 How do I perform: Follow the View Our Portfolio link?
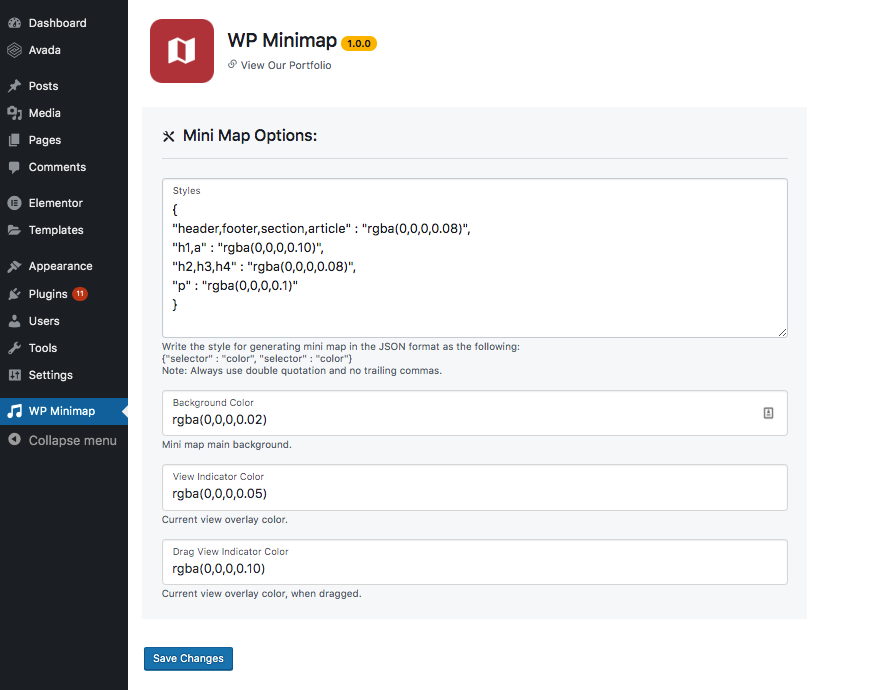click(x=286, y=65)
